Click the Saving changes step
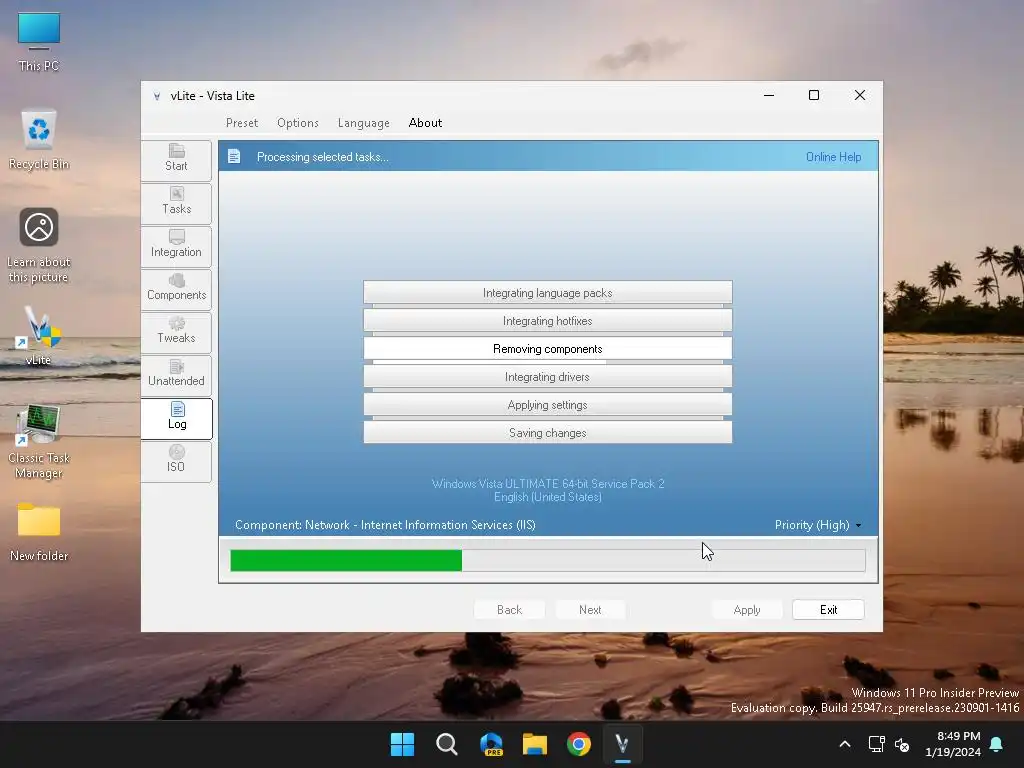Screen dimensions: 1024x768 click(547, 432)
